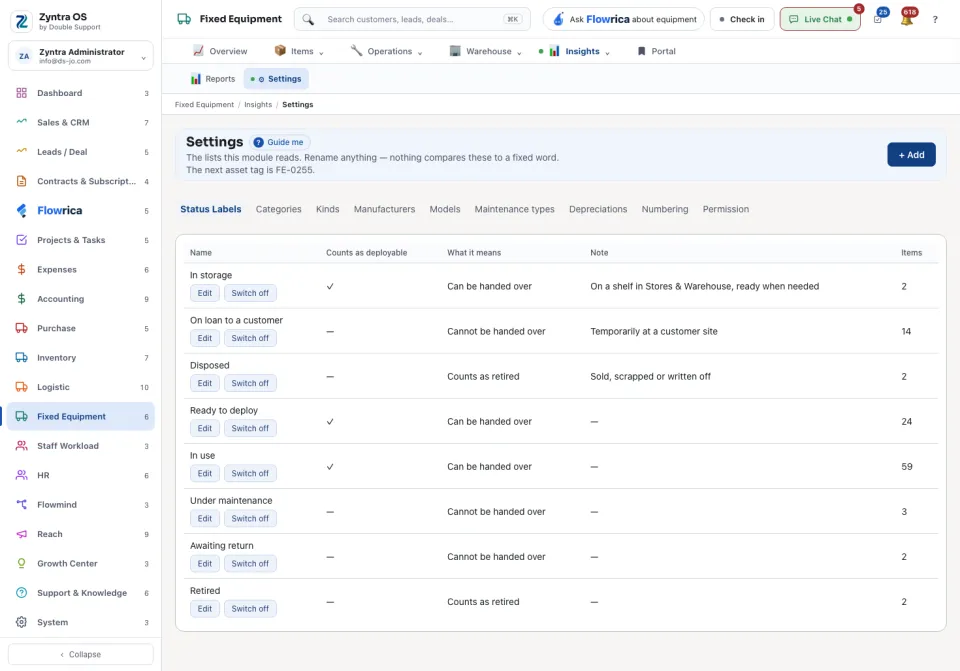Open Sales & CRM in the sidebar

click(x=81, y=122)
